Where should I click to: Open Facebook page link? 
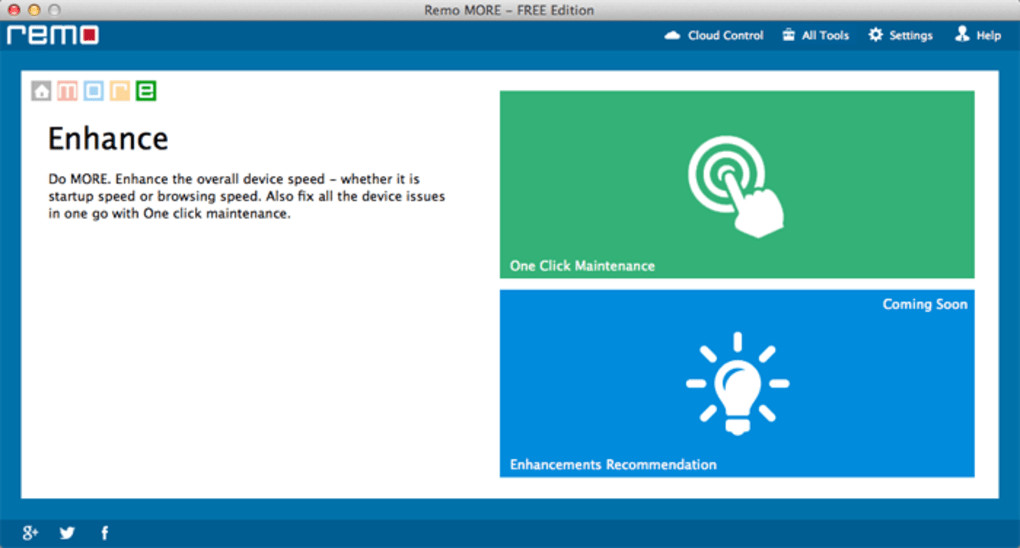tap(105, 533)
